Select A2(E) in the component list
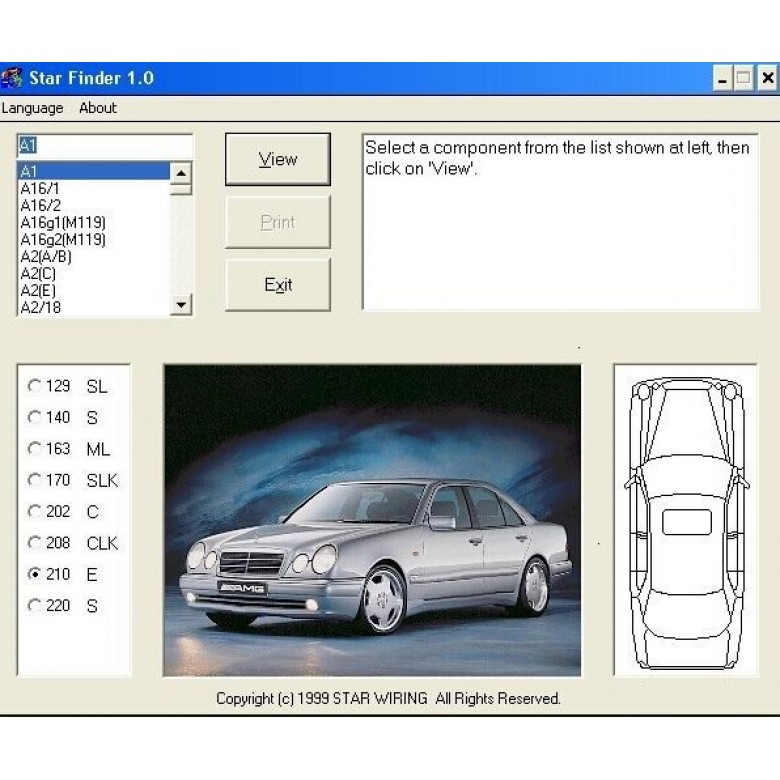This screenshot has height=780, width=780. (x=94, y=290)
